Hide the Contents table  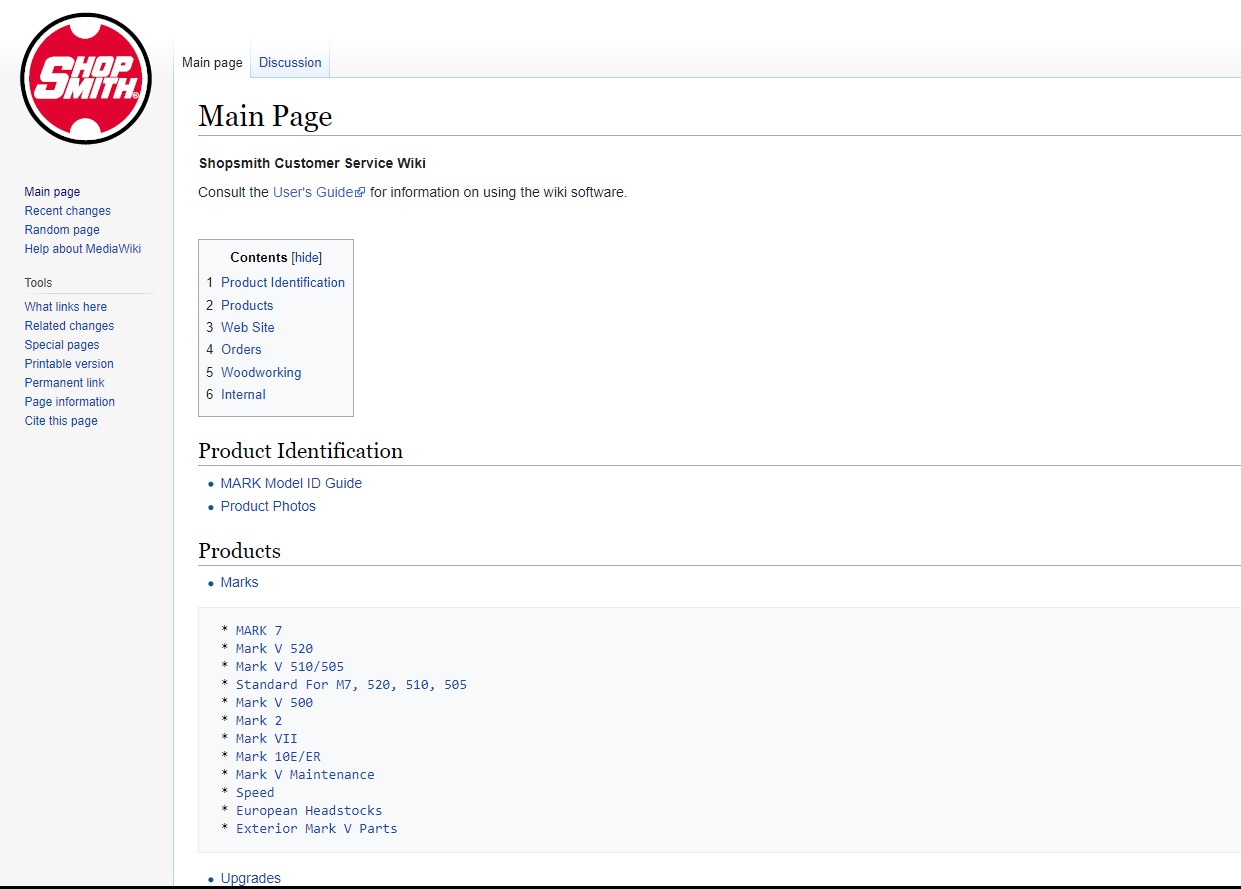[x=307, y=257]
